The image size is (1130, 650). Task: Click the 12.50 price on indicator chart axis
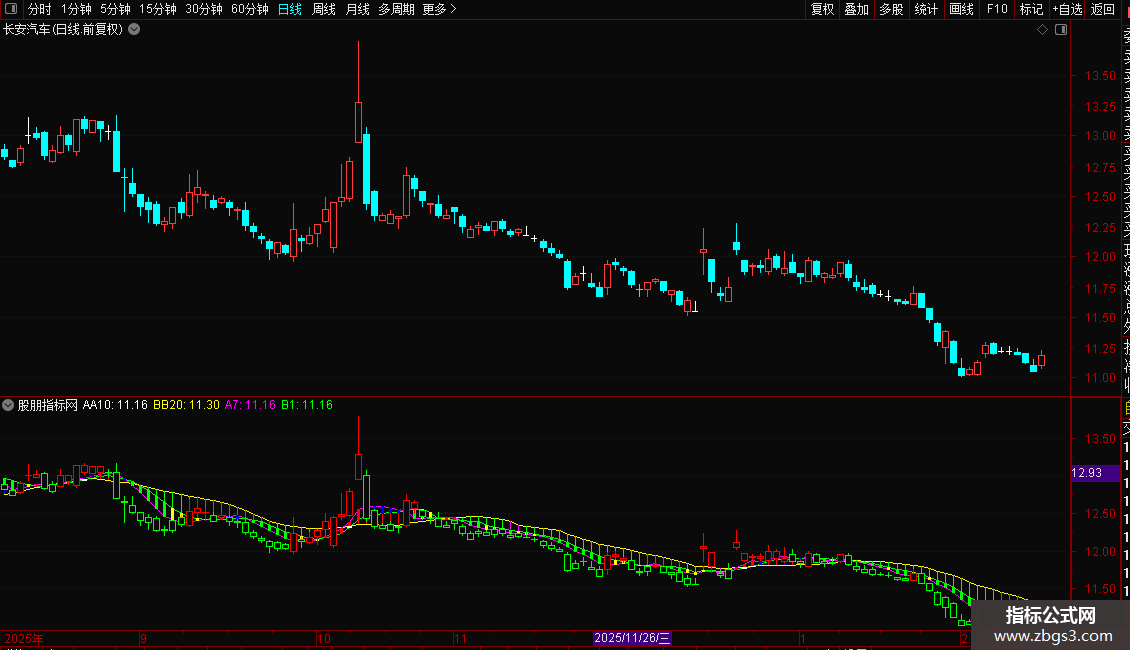(x=1100, y=514)
